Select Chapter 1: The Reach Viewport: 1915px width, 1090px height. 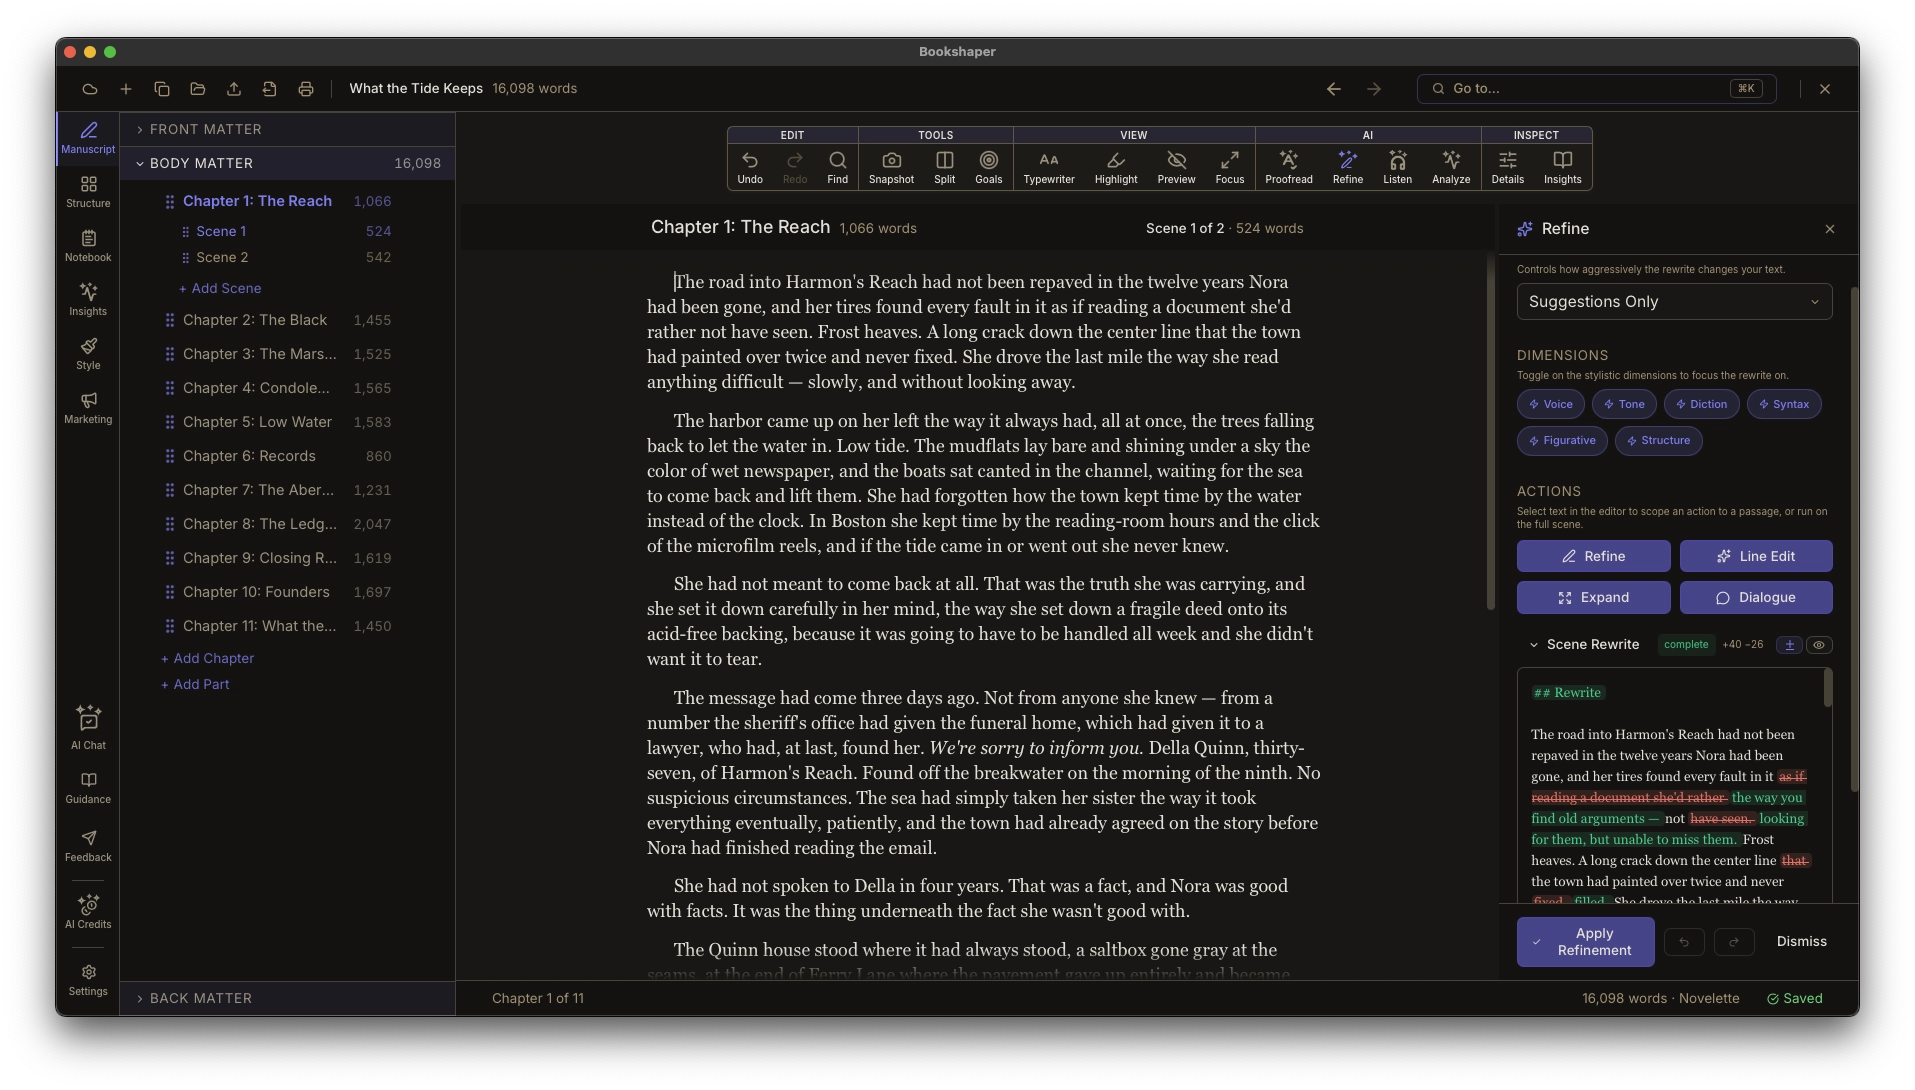[257, 201]
